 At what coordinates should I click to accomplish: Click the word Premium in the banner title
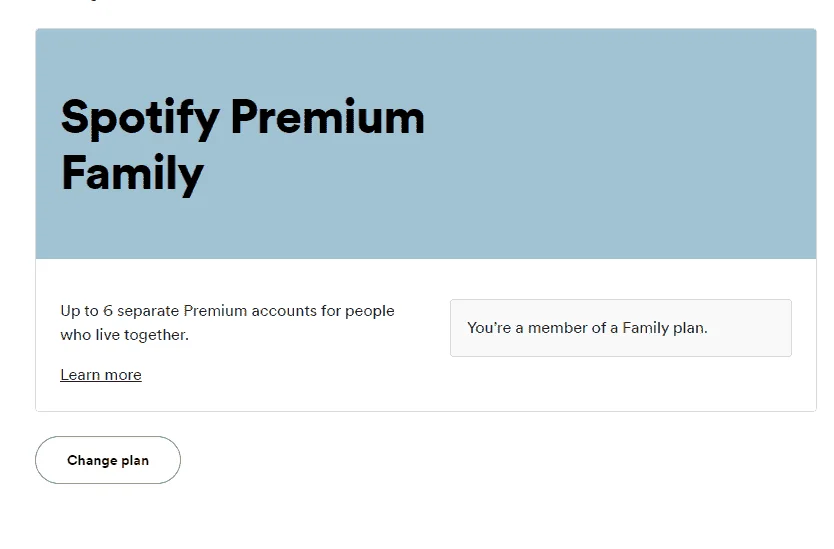(328, 117)
